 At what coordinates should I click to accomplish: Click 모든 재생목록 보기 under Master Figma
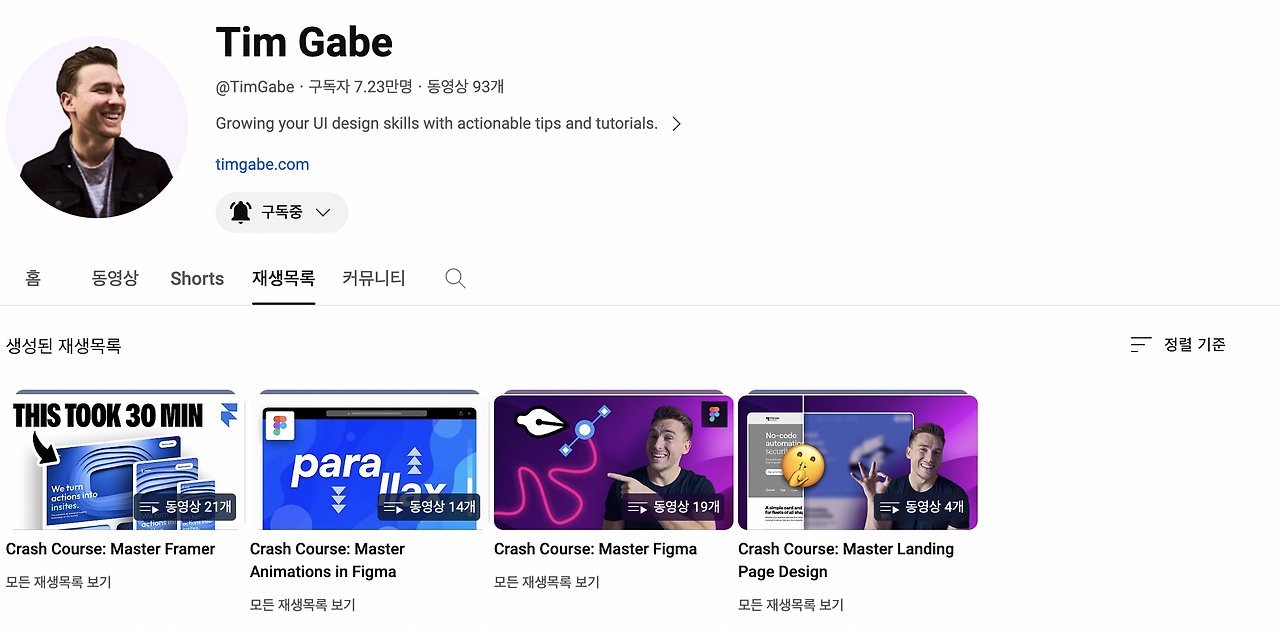[545, 581]
